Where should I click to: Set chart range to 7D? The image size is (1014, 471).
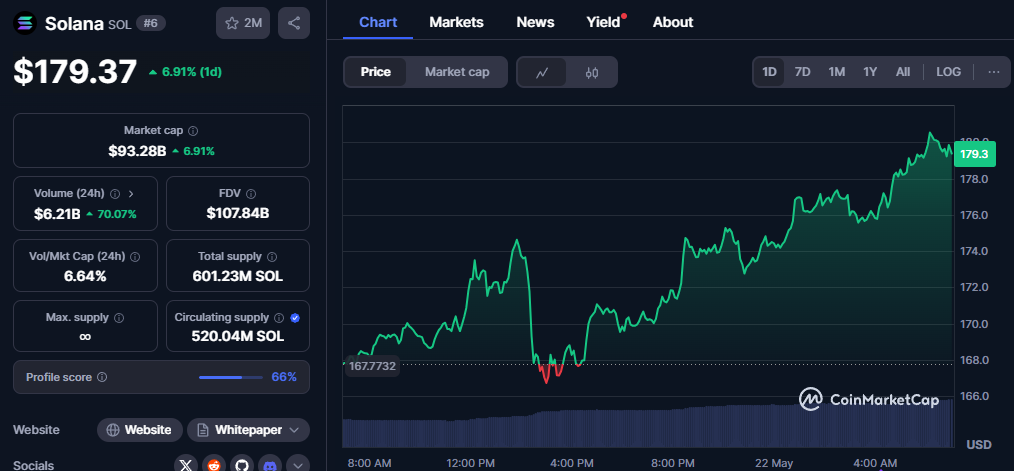[803, 72]
